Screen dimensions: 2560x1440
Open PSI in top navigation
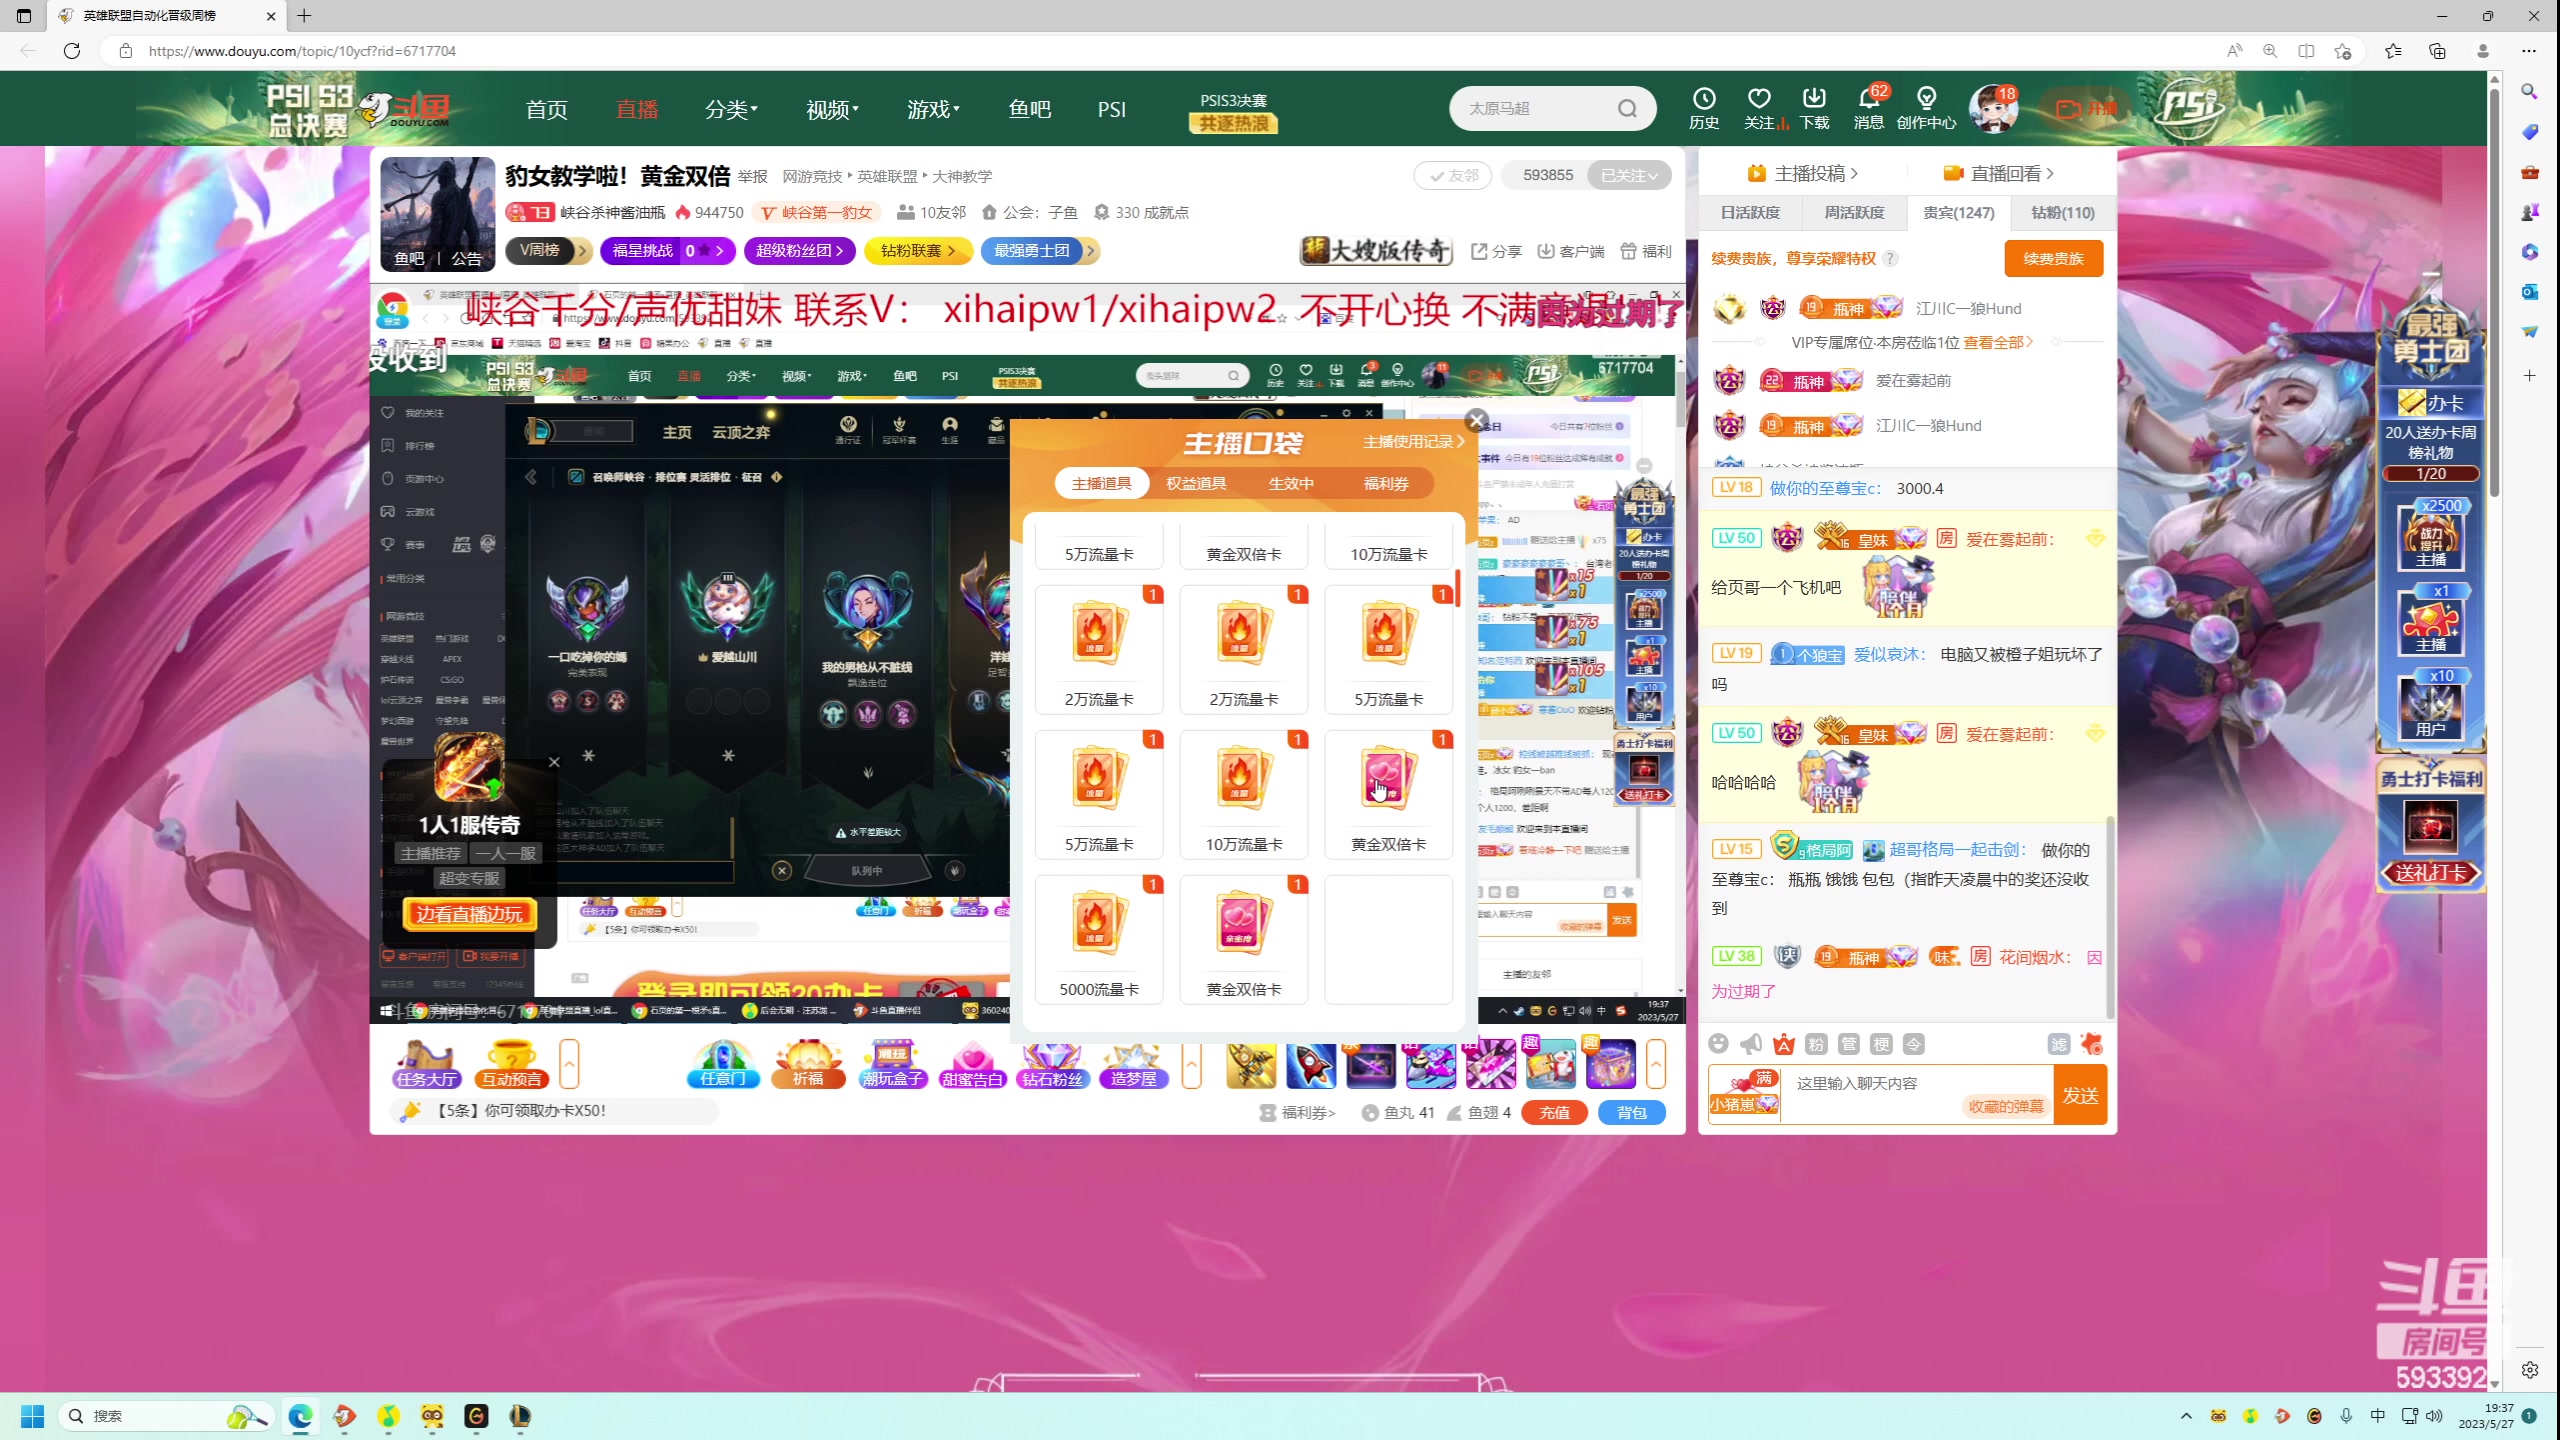point(1111,109)
